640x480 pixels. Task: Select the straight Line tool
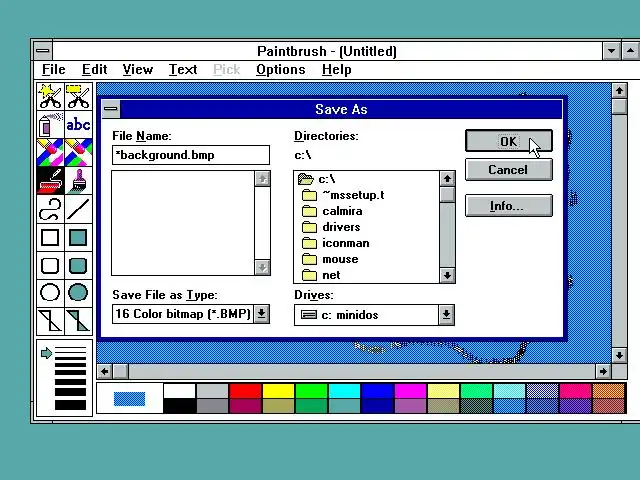tap(78, 209)
